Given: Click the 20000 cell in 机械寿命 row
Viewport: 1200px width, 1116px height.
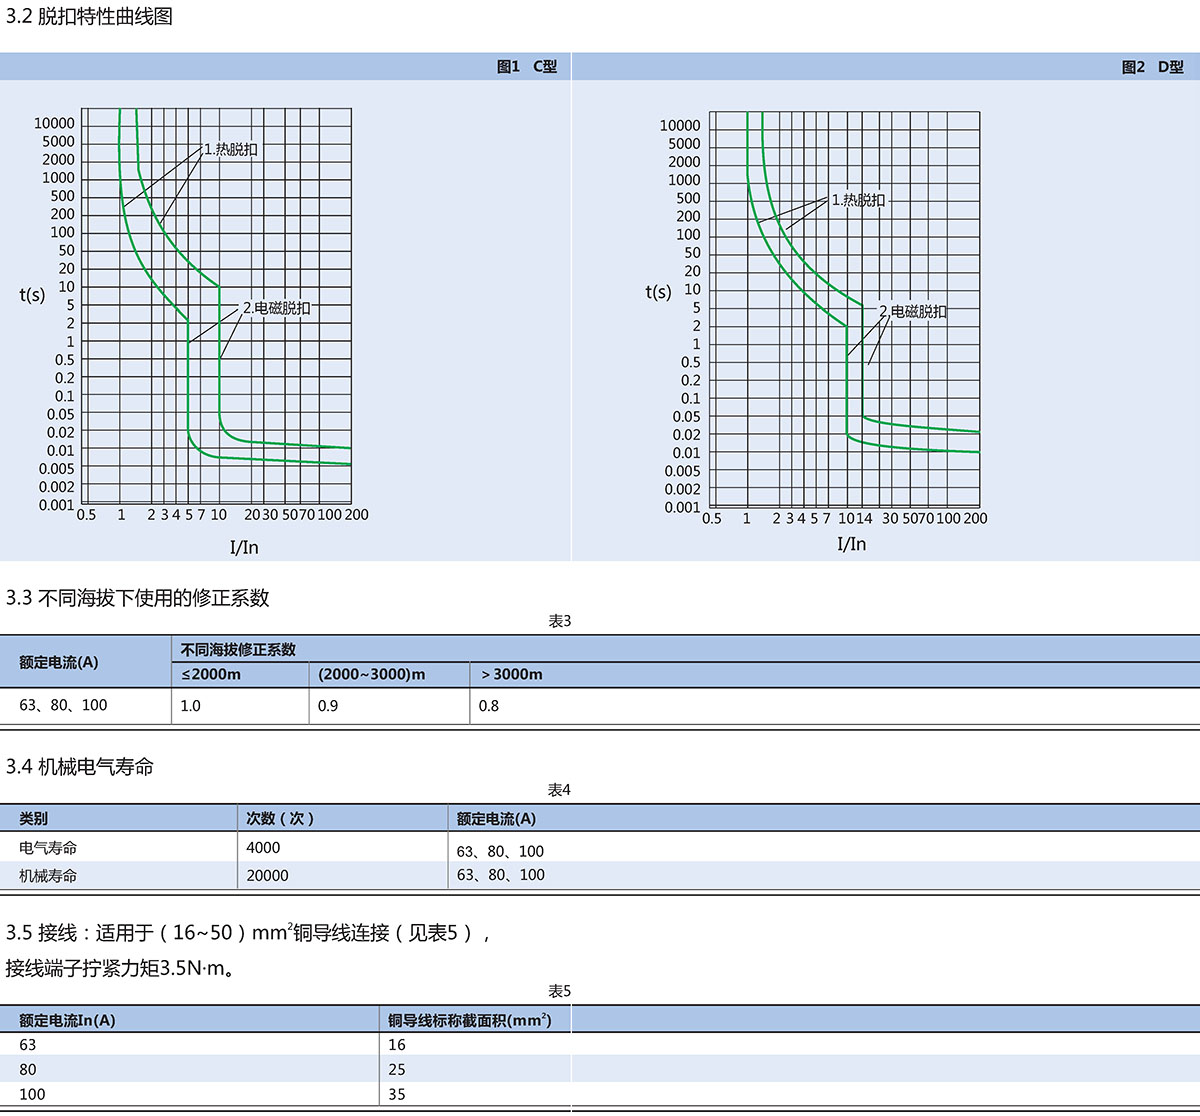Looking at the screenshot, I should pos(267,876).
